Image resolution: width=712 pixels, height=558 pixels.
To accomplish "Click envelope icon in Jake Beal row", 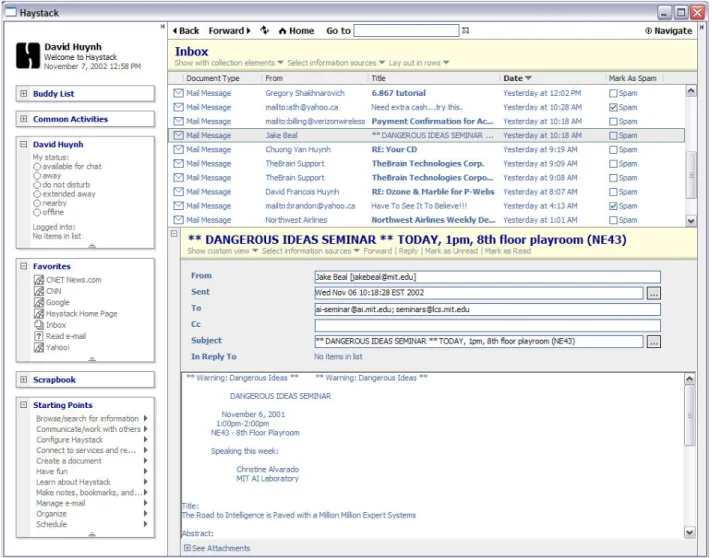I will pyautogui.click(x=178, y=135).
